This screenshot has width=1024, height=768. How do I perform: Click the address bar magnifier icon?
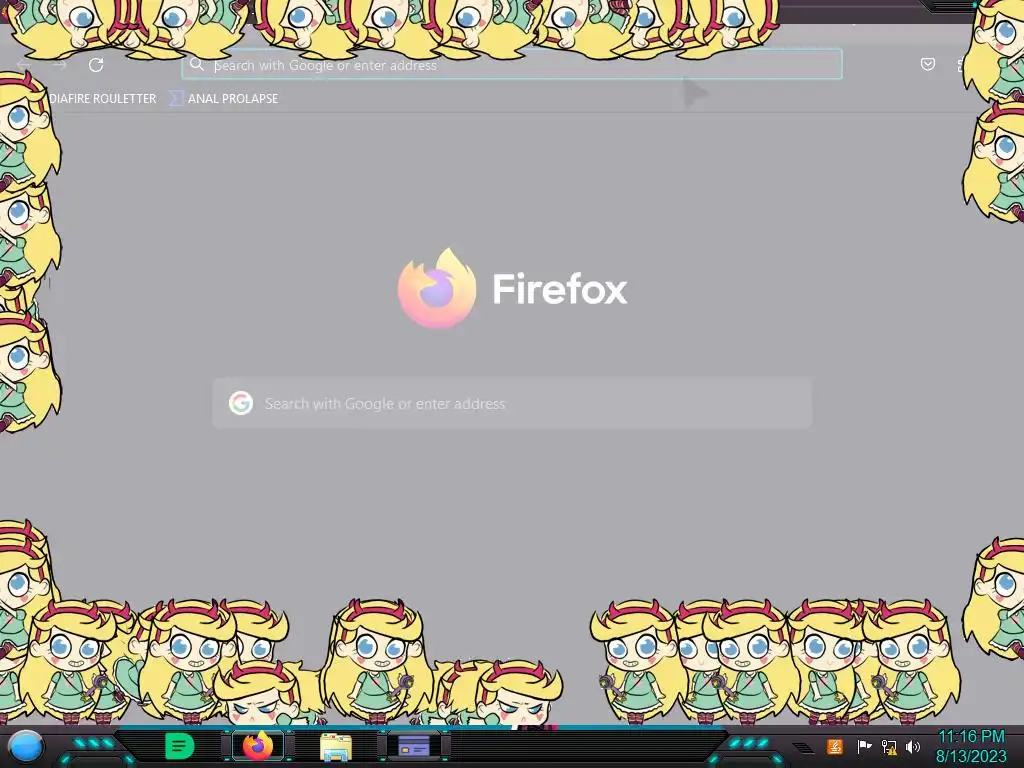pos(196,64)
